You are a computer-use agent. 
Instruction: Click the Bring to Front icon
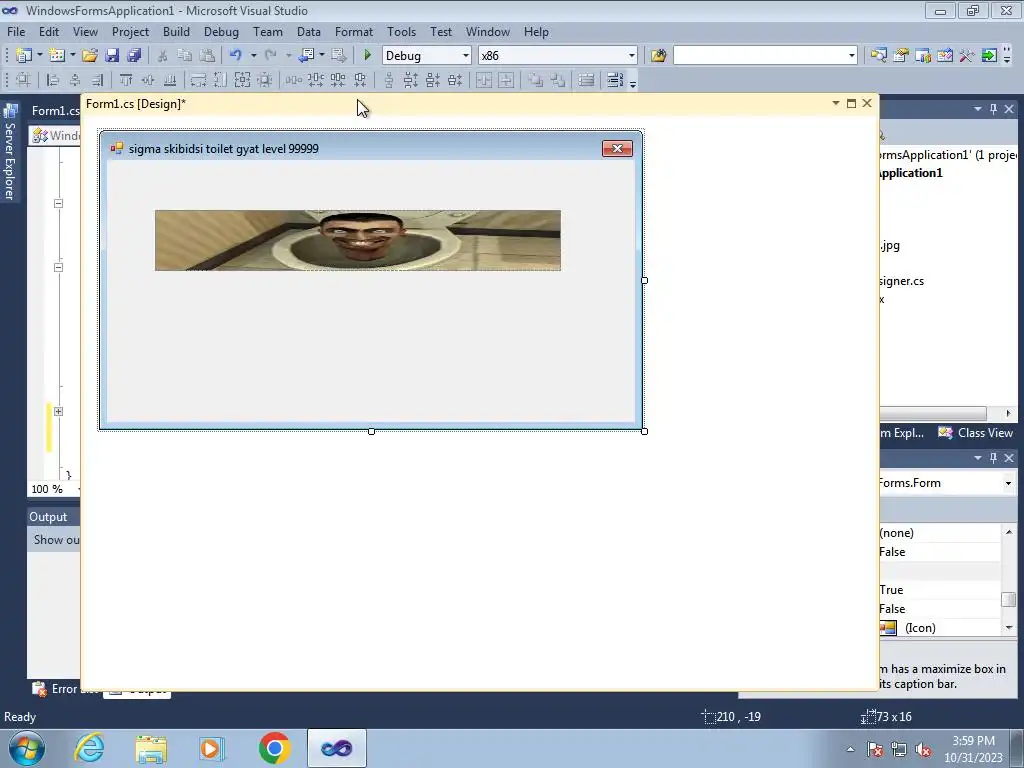(x=536, y=80)
